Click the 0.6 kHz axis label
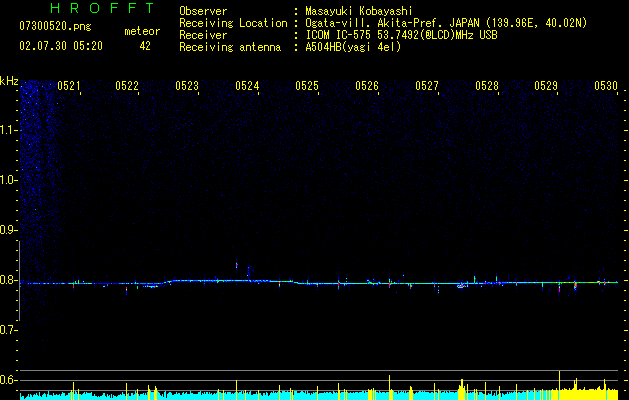This screenshot has height=400, width=629. coord(9,380)
